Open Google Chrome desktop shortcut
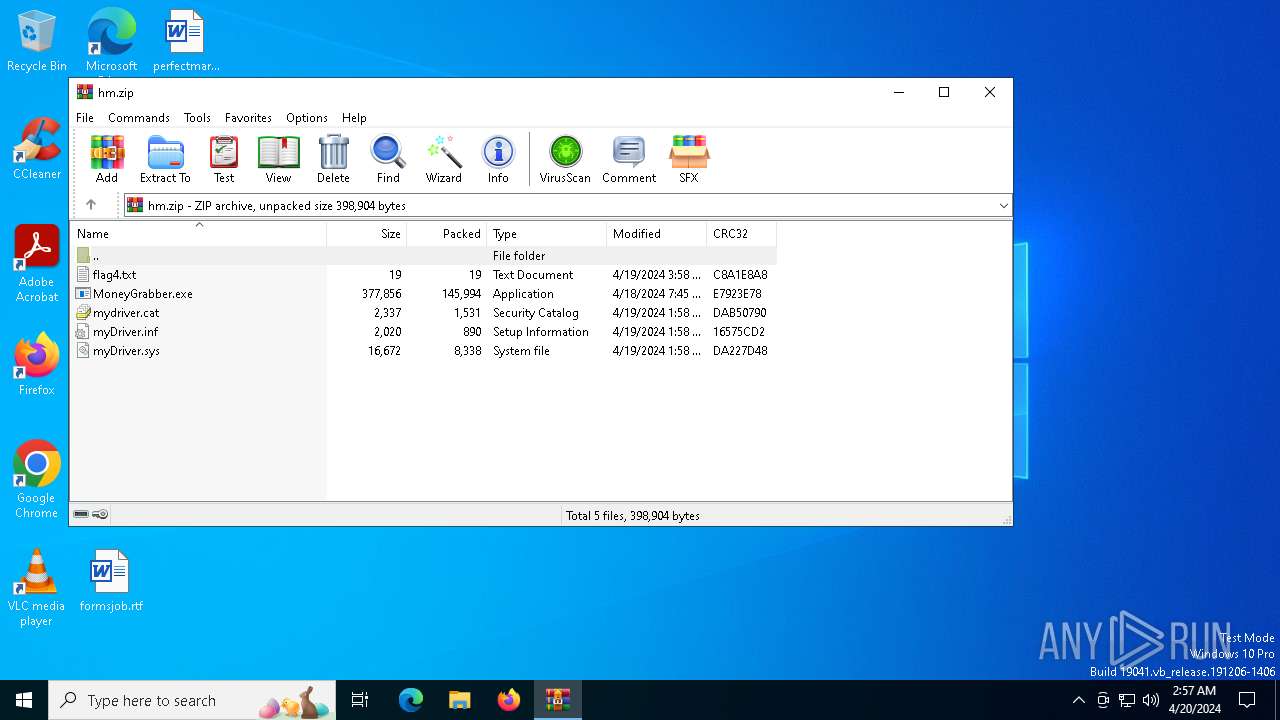The image size is (1280, 720). tap(36, 480)
